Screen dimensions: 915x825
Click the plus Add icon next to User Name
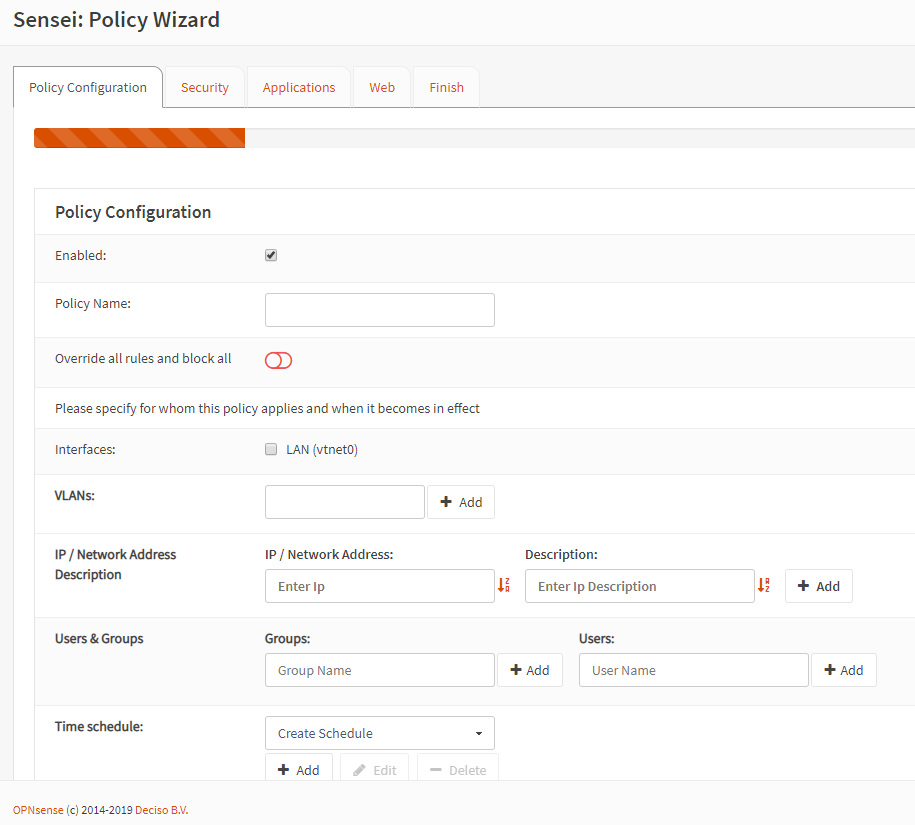point(843,669)
